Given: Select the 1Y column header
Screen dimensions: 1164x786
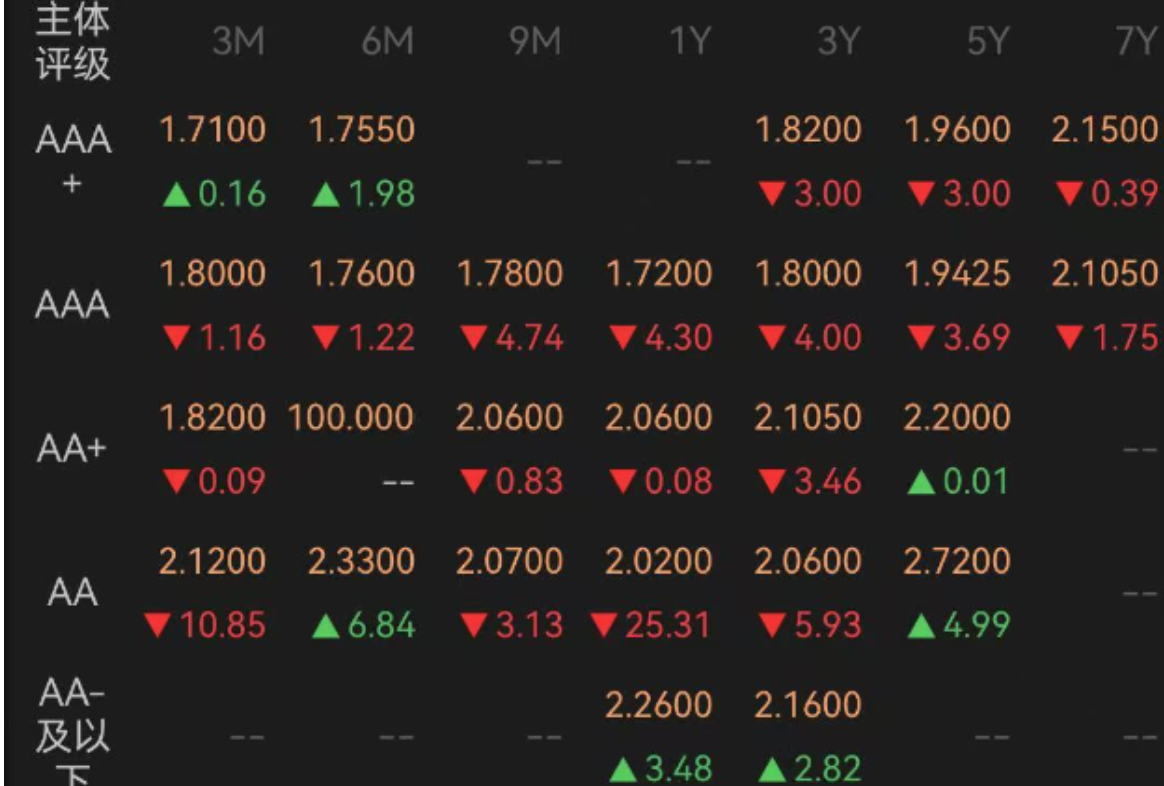Looking at the screenshot, I should pyautogui.click(x=690, y=40).
